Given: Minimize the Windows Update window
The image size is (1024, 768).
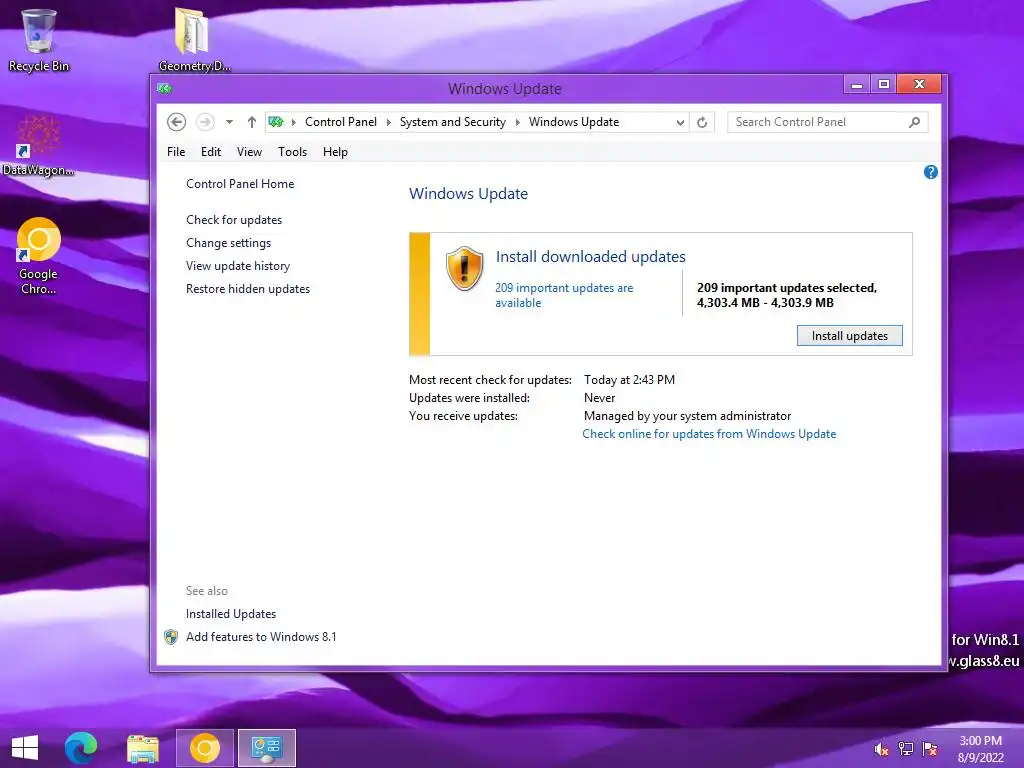Looking at the screenshot, I should click(x=857, y=84).
